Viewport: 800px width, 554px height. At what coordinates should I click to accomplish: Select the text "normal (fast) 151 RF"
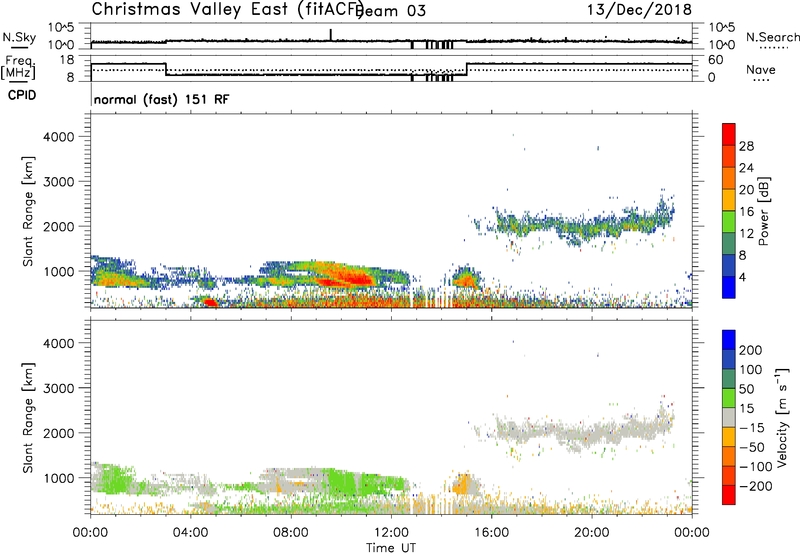[161, 100]
